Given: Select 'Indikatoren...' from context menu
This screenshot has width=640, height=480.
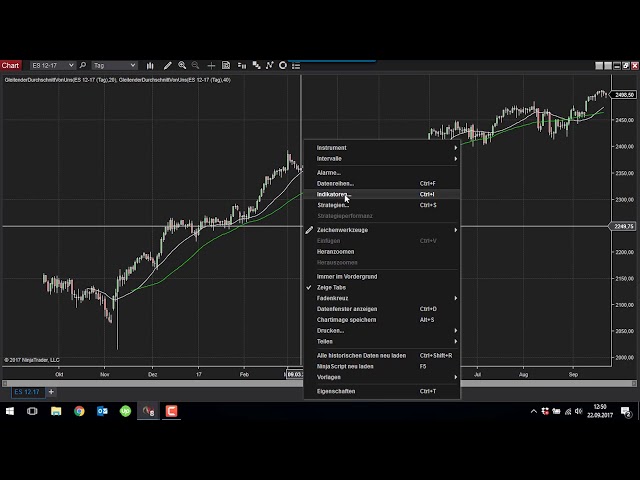Looking at the screenshot, I should coord(335,194).
